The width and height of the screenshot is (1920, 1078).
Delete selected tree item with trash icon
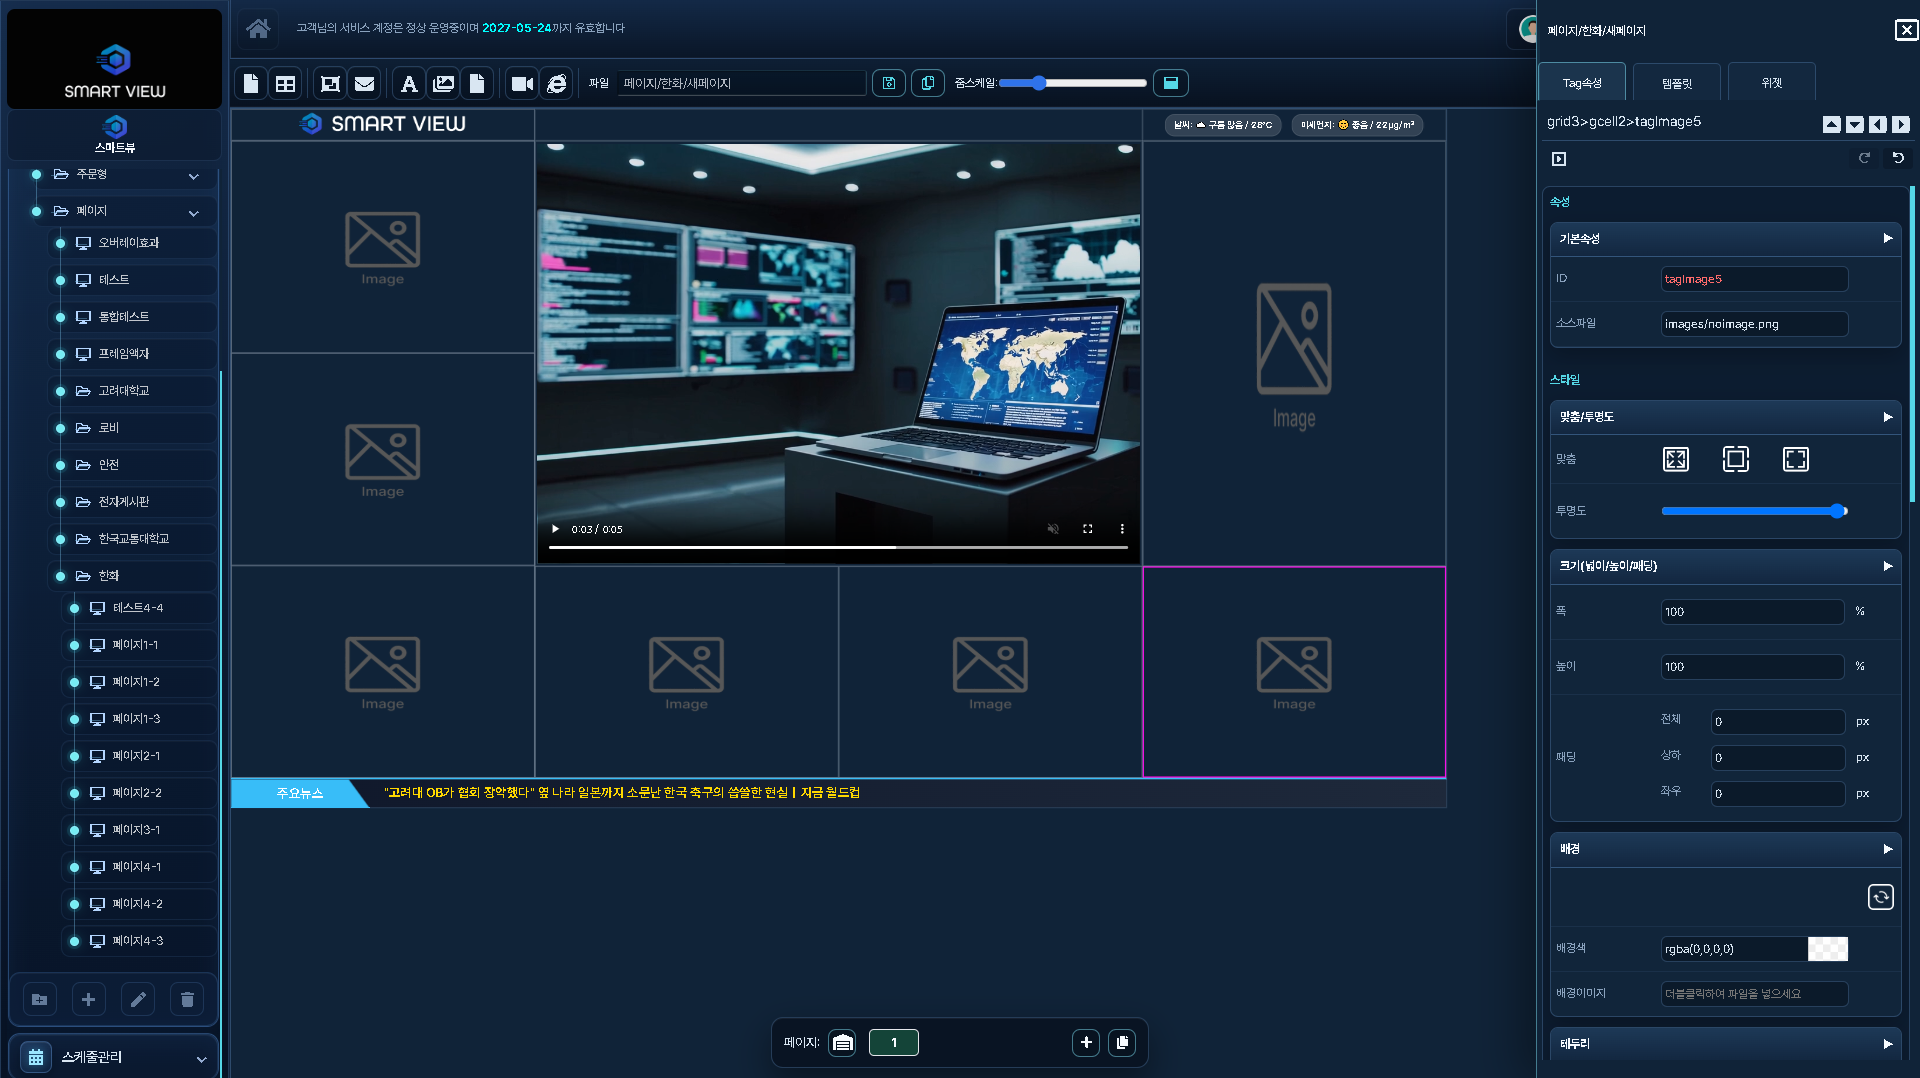(x=187, y=999)
